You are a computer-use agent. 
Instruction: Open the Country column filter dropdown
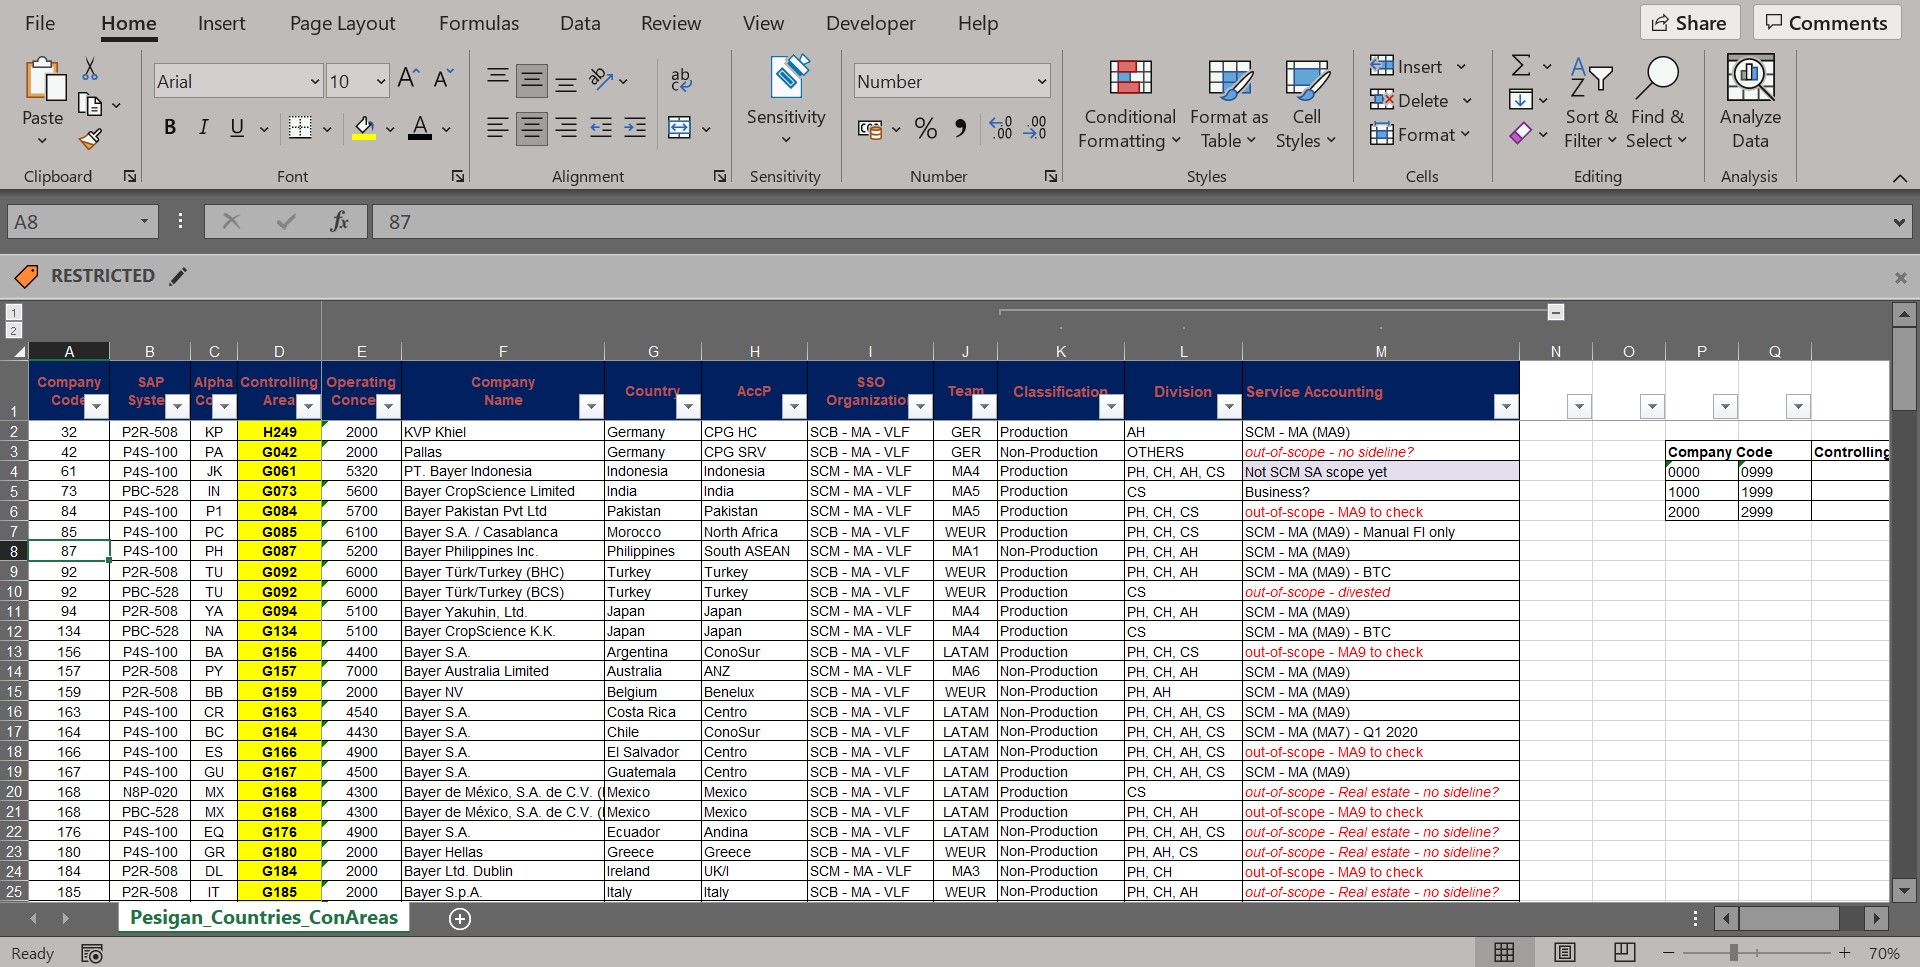click(687, 406)
